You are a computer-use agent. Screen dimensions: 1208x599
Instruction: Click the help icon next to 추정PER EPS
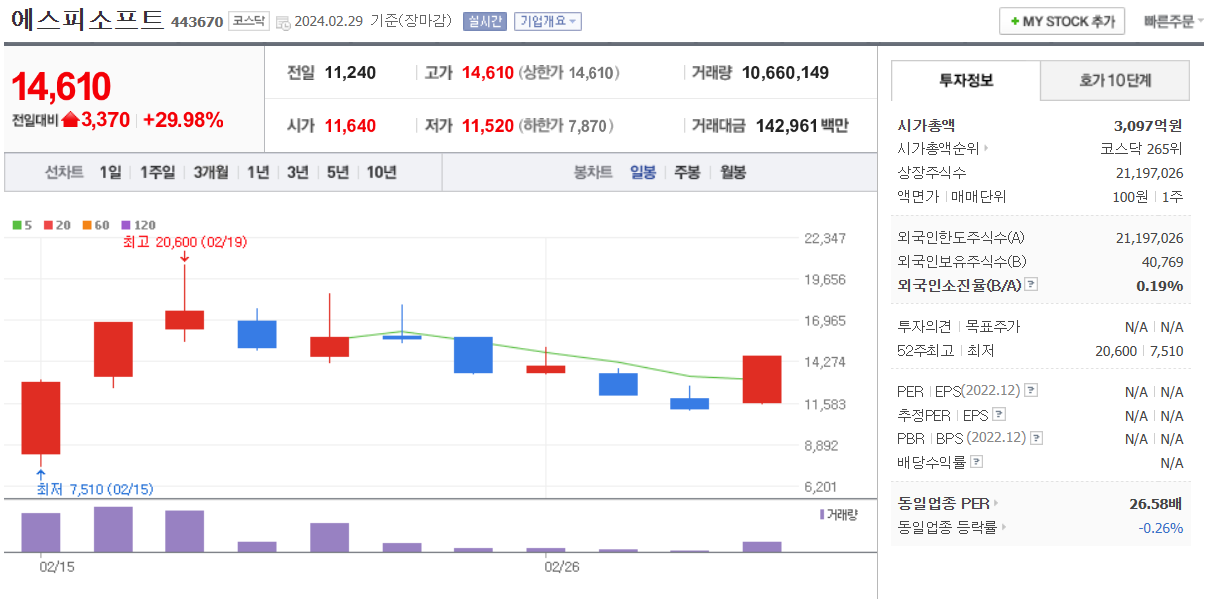[998, 414]
